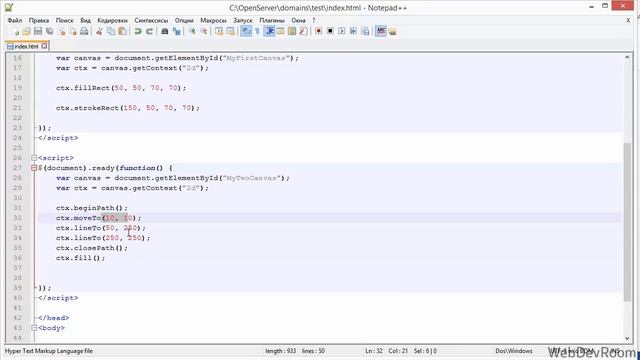
Task: Click the Zoom Out toolbar icon
Action: (x=203, y=31)
